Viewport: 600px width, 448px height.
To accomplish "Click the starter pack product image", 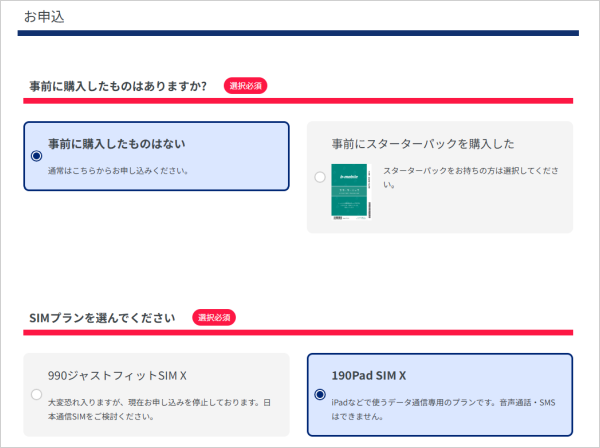I will [x=351, y=192].
